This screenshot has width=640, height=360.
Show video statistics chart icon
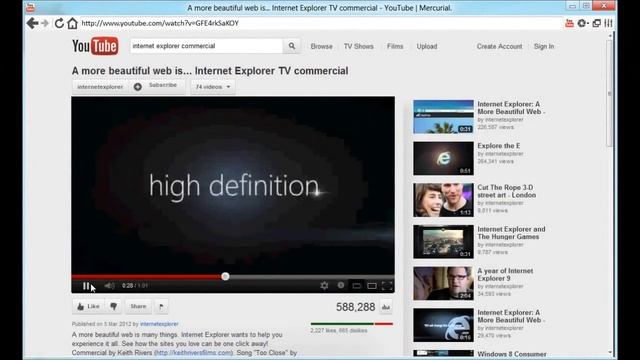pos(386,307)
